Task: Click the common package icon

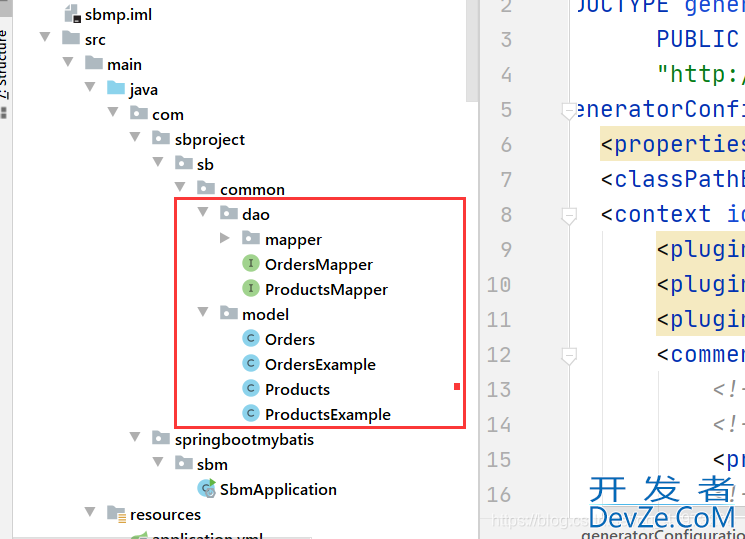Action: [206, 188]
